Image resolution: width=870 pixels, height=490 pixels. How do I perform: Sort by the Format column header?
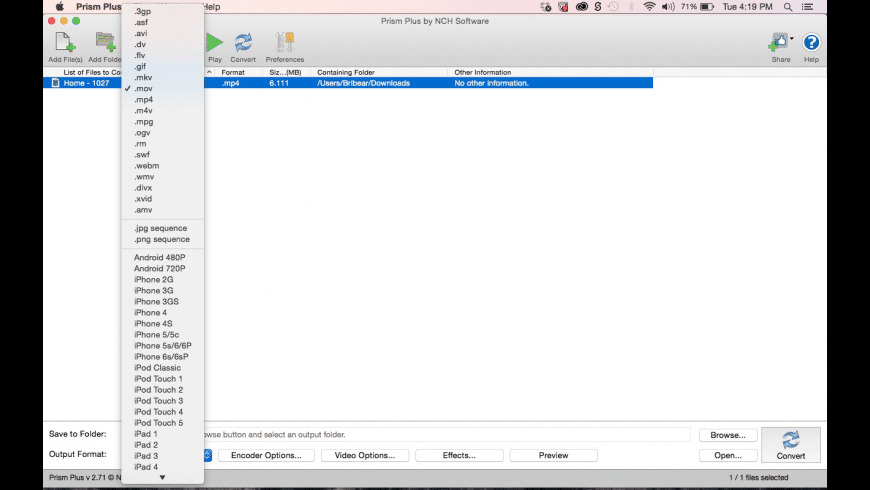(233, 72)
